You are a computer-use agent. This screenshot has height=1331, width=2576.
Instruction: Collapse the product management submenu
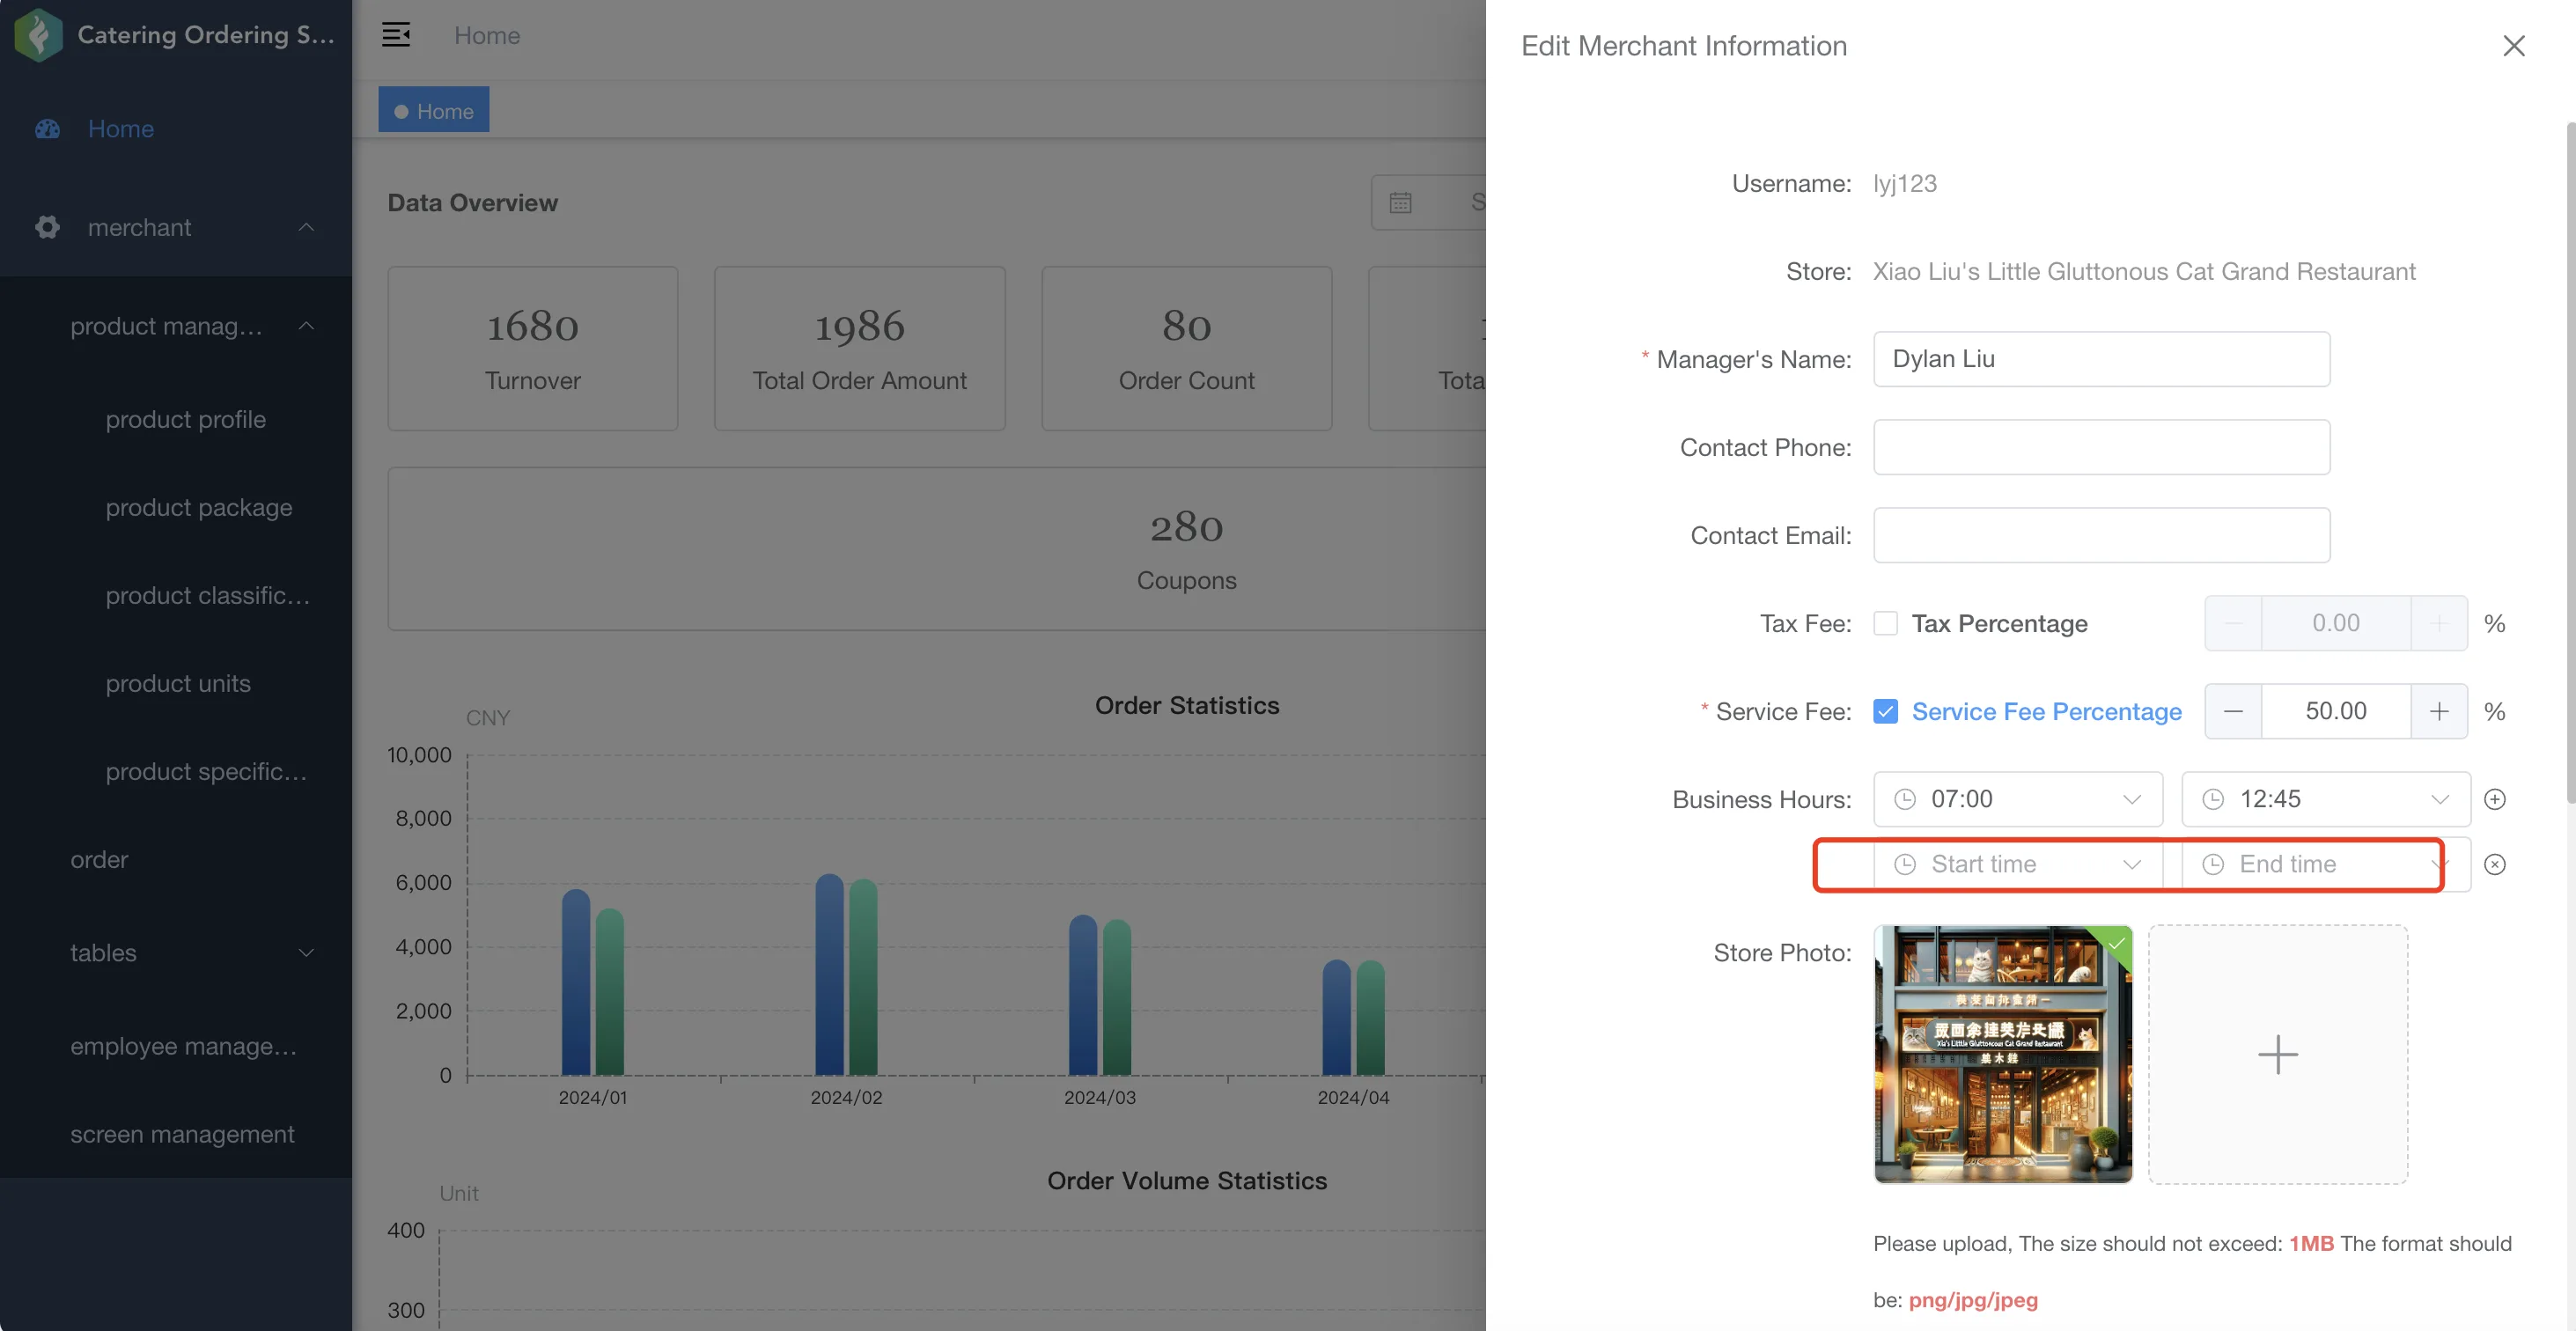pyautogui.click(x=306, y=326)
